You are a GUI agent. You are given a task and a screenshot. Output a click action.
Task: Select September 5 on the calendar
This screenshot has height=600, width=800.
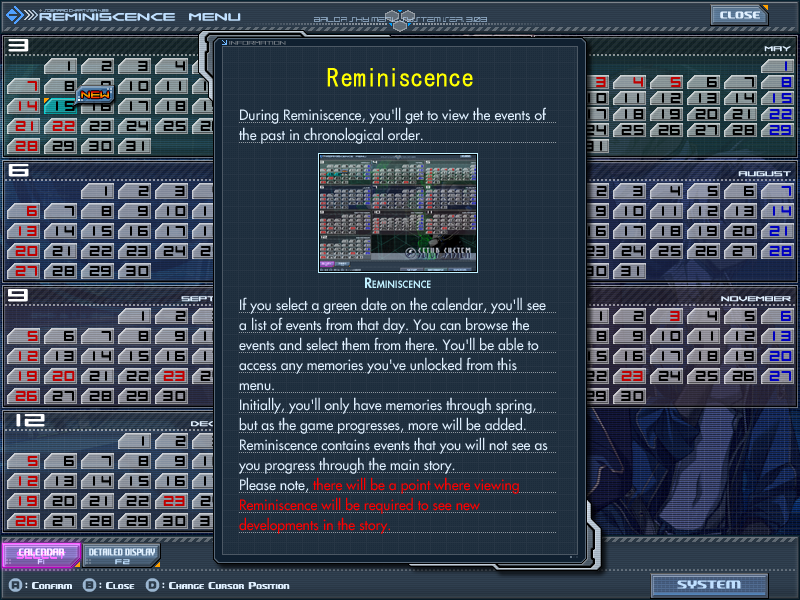pyautogui.click(x=23, y=336)
